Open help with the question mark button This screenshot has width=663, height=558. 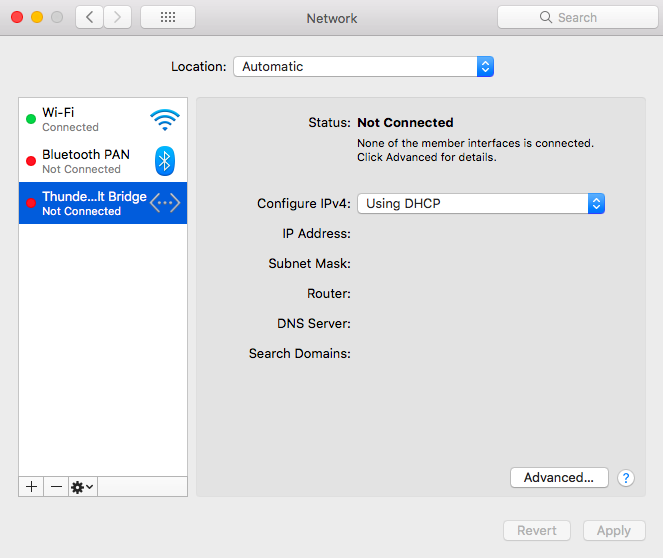pyautogui.click(x=626, y=478)
